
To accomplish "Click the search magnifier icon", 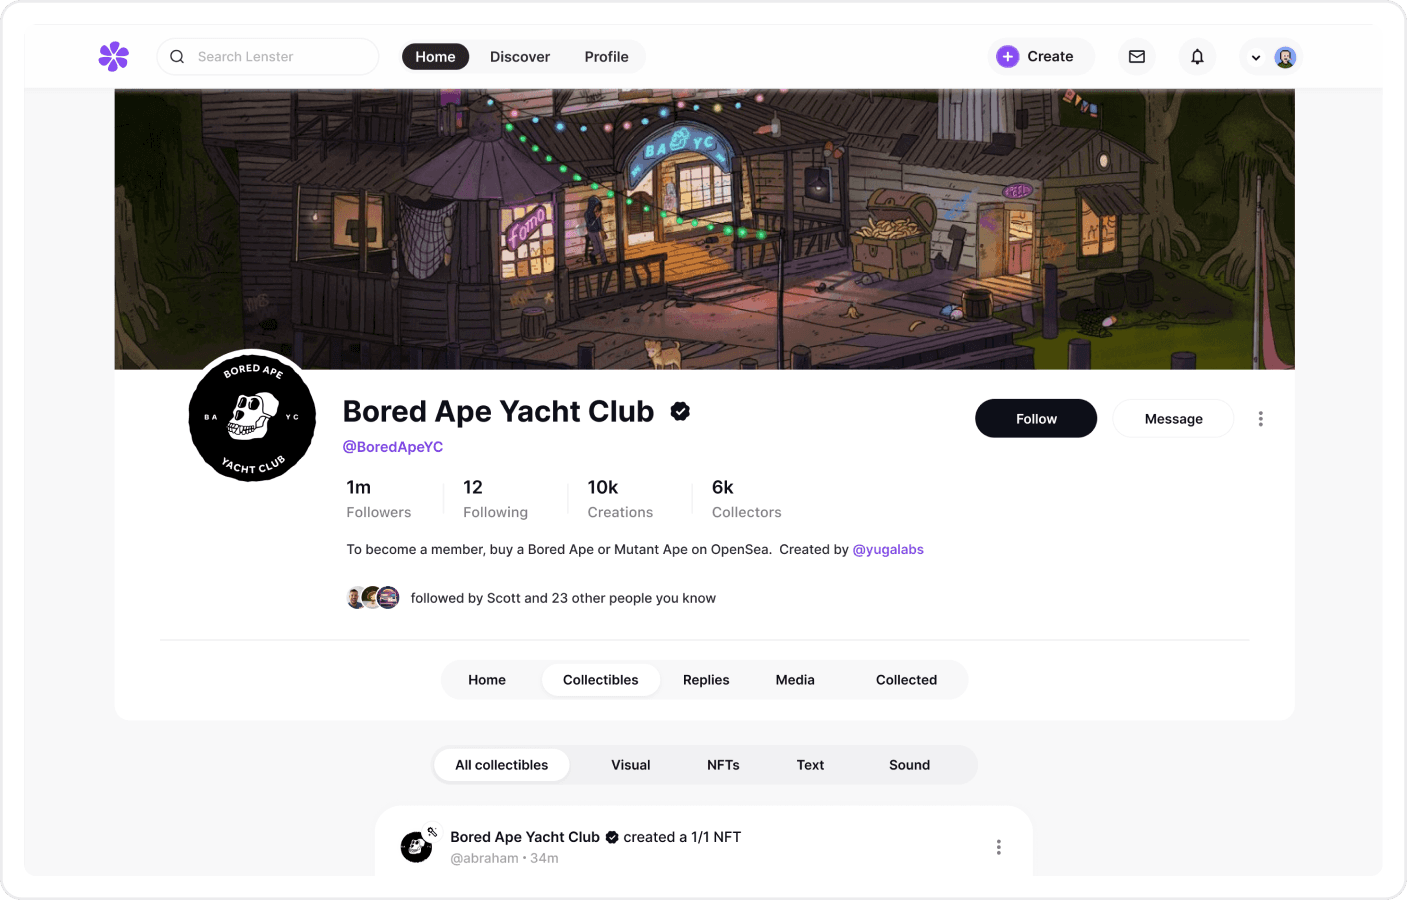I will [x=177, y=57].
